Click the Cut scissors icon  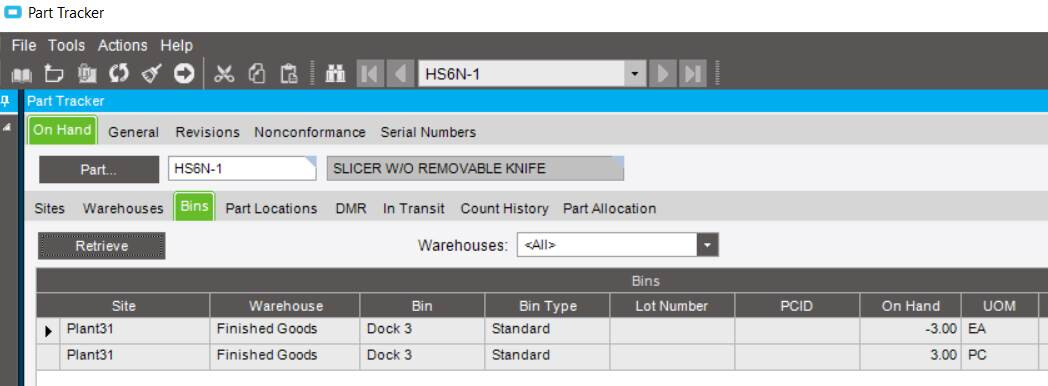pos(224,73)
